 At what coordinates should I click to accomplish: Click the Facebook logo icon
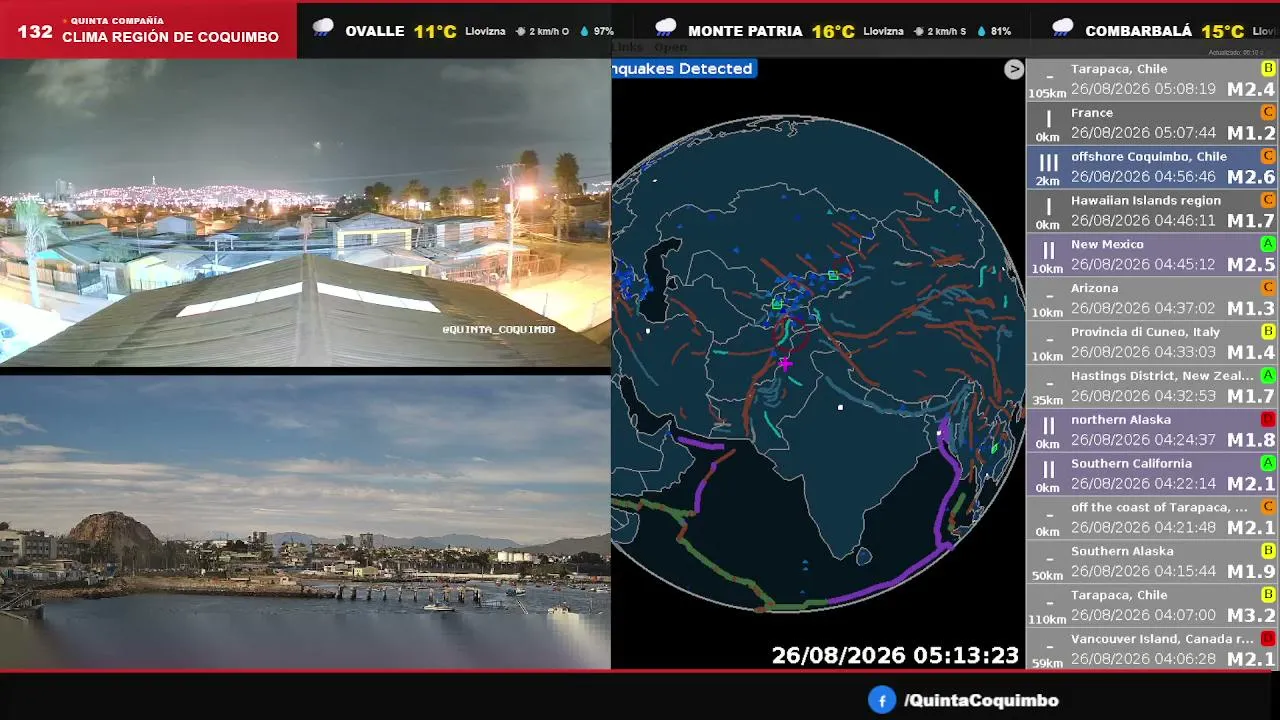[x=881, y=700]
